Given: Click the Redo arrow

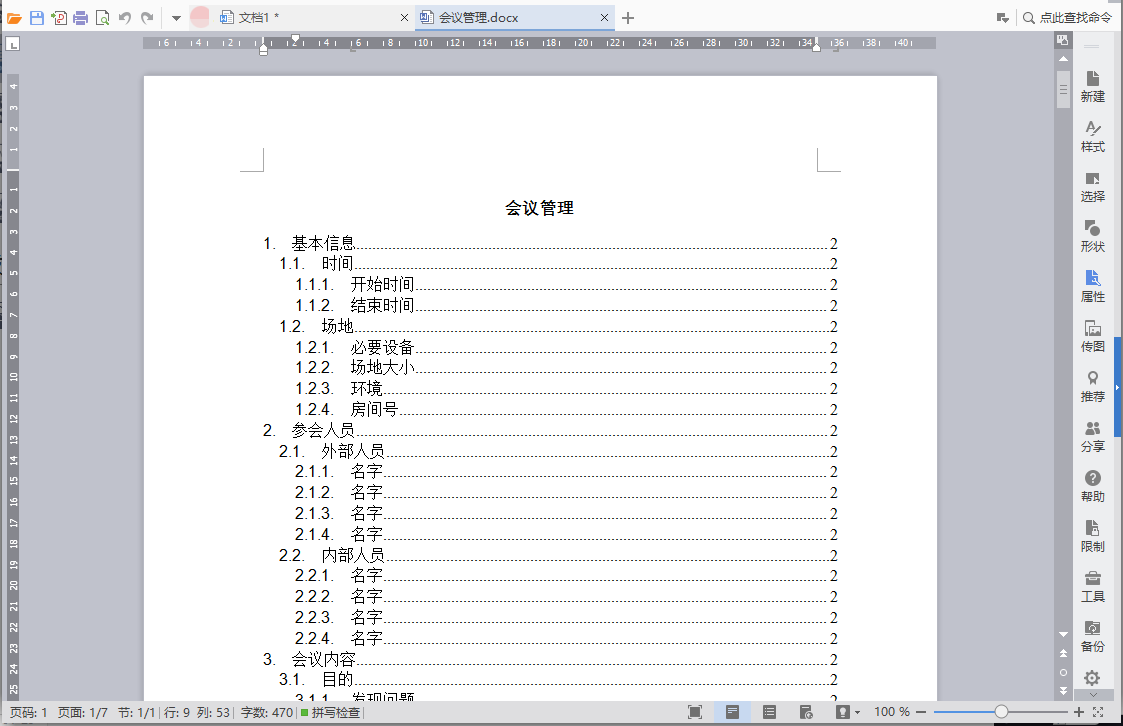Looking at the screenshot, I should 147,18.
